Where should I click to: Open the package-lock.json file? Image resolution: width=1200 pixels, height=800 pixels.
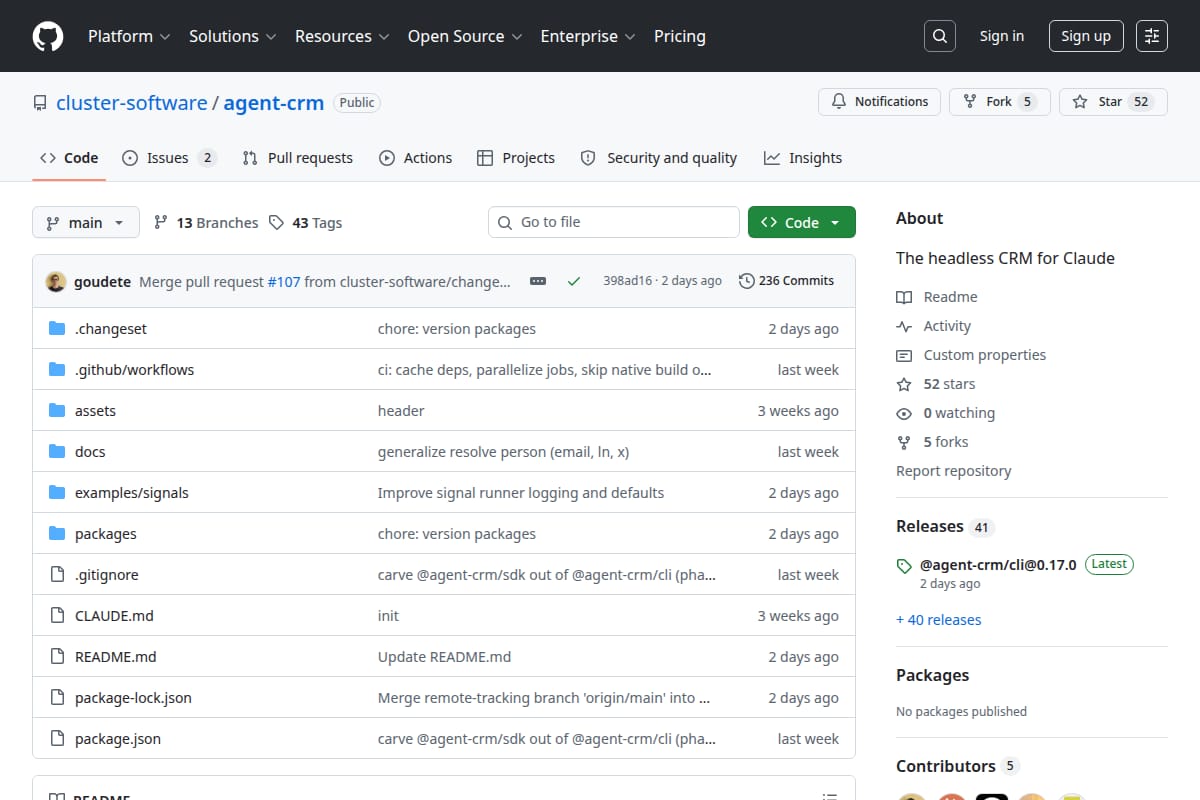133,698
